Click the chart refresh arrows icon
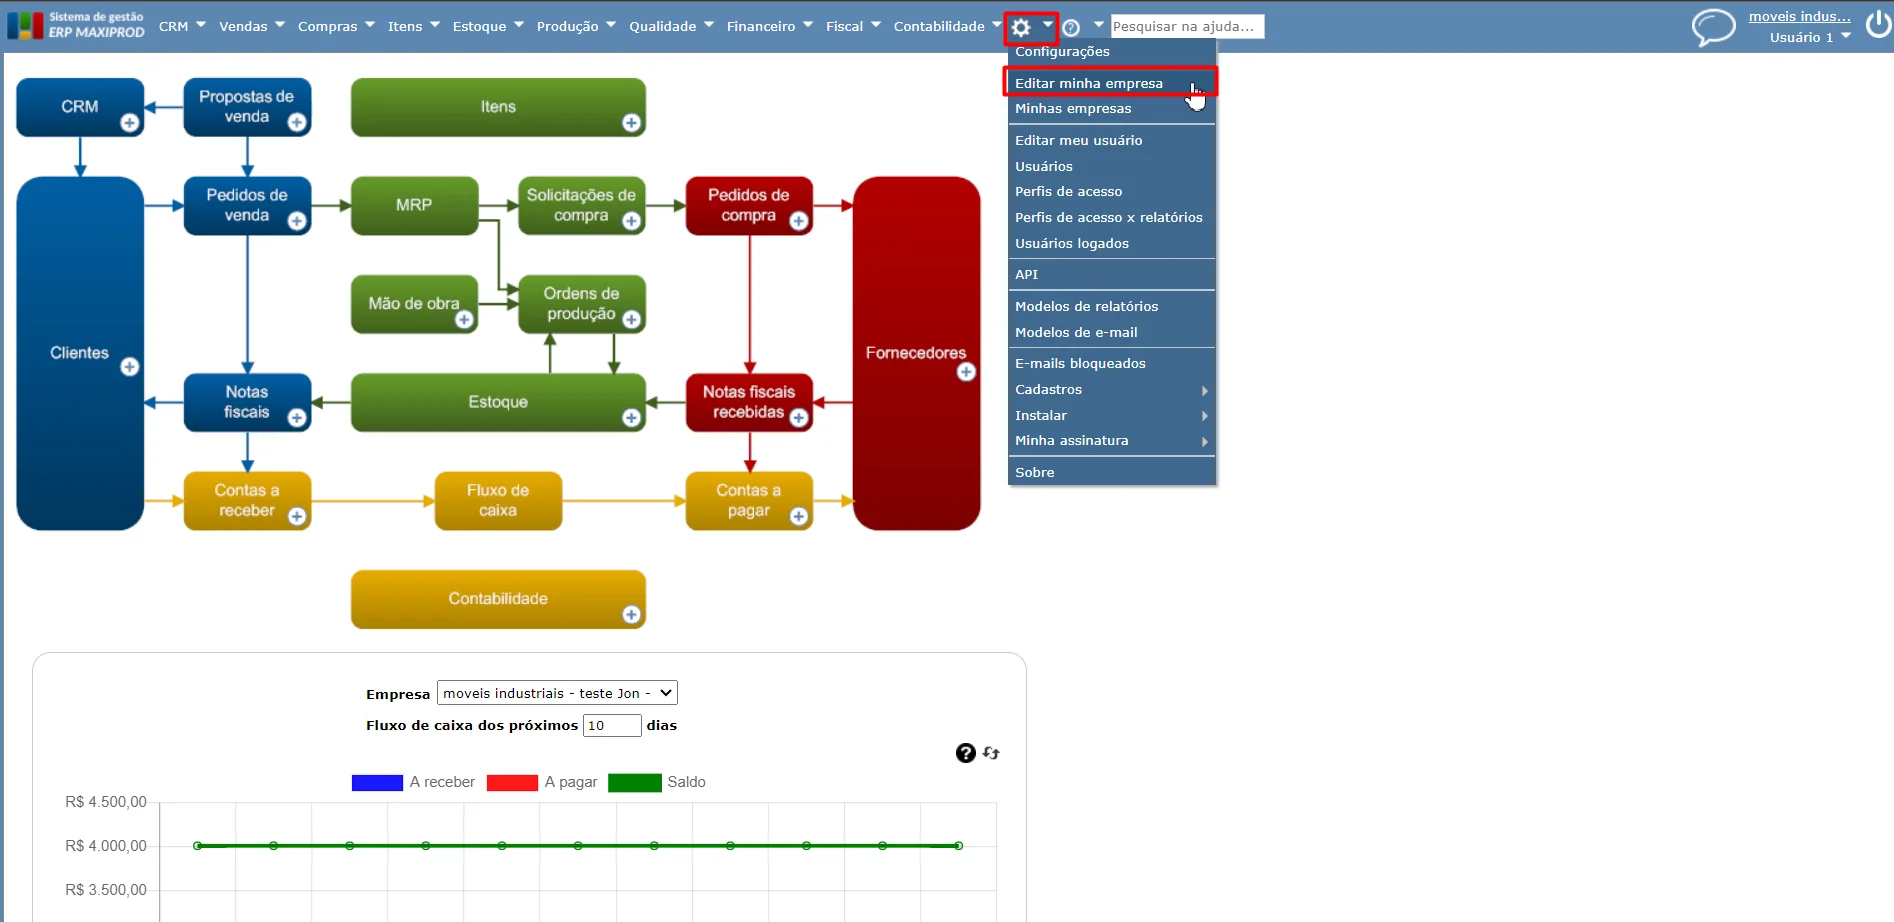 point(991,753)
